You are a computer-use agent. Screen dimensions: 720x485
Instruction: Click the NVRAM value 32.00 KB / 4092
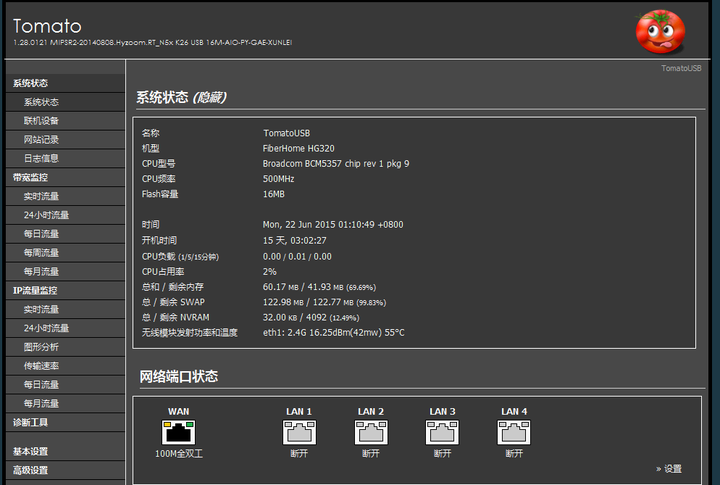coord(311,317)
